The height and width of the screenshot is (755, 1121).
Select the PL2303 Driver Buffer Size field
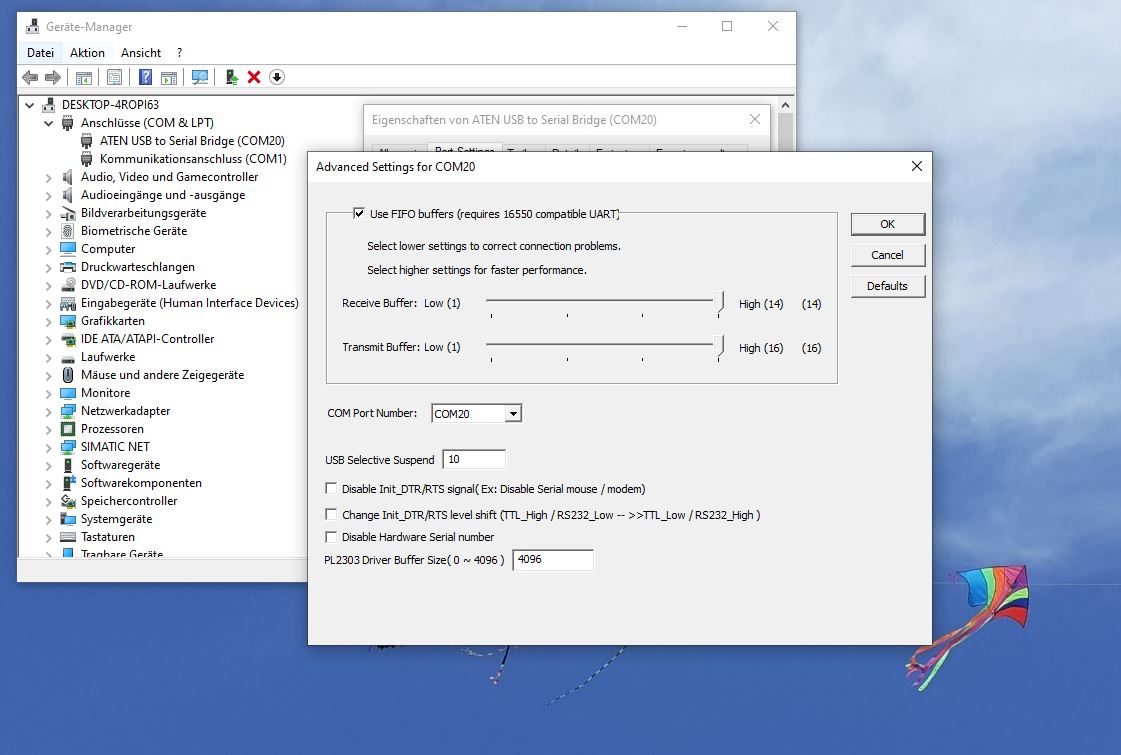pyautogui.click(x=552, y=560)
